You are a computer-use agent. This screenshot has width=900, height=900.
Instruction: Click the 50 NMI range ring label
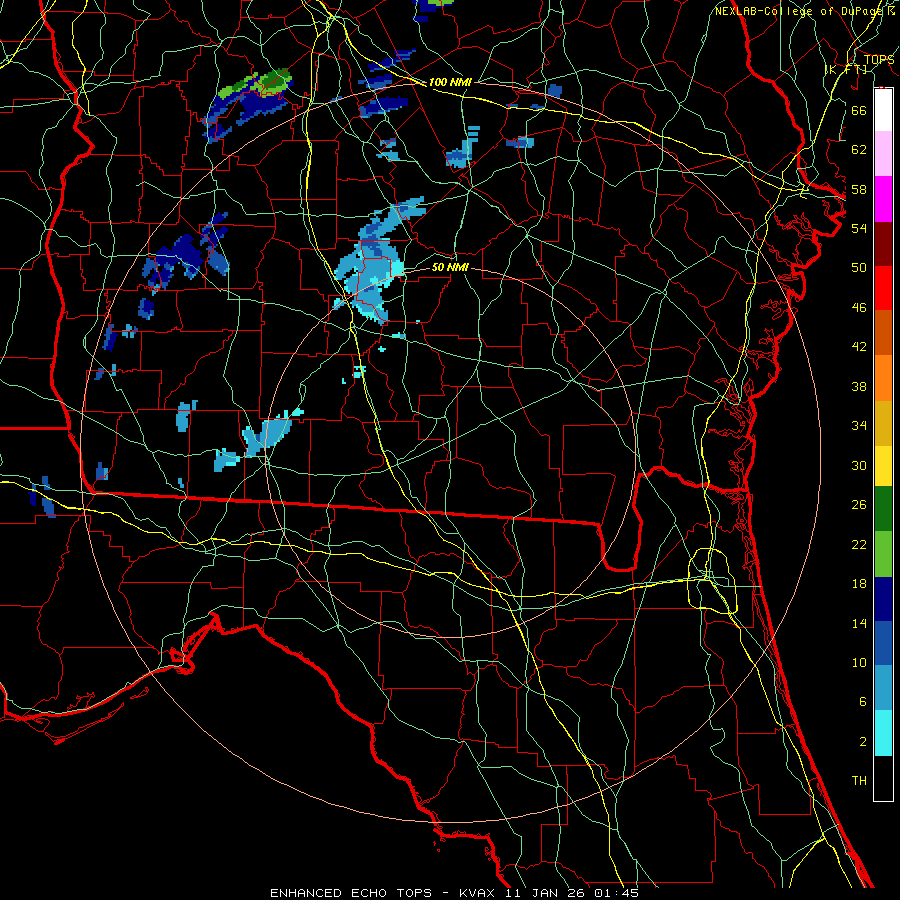point(450,267)
